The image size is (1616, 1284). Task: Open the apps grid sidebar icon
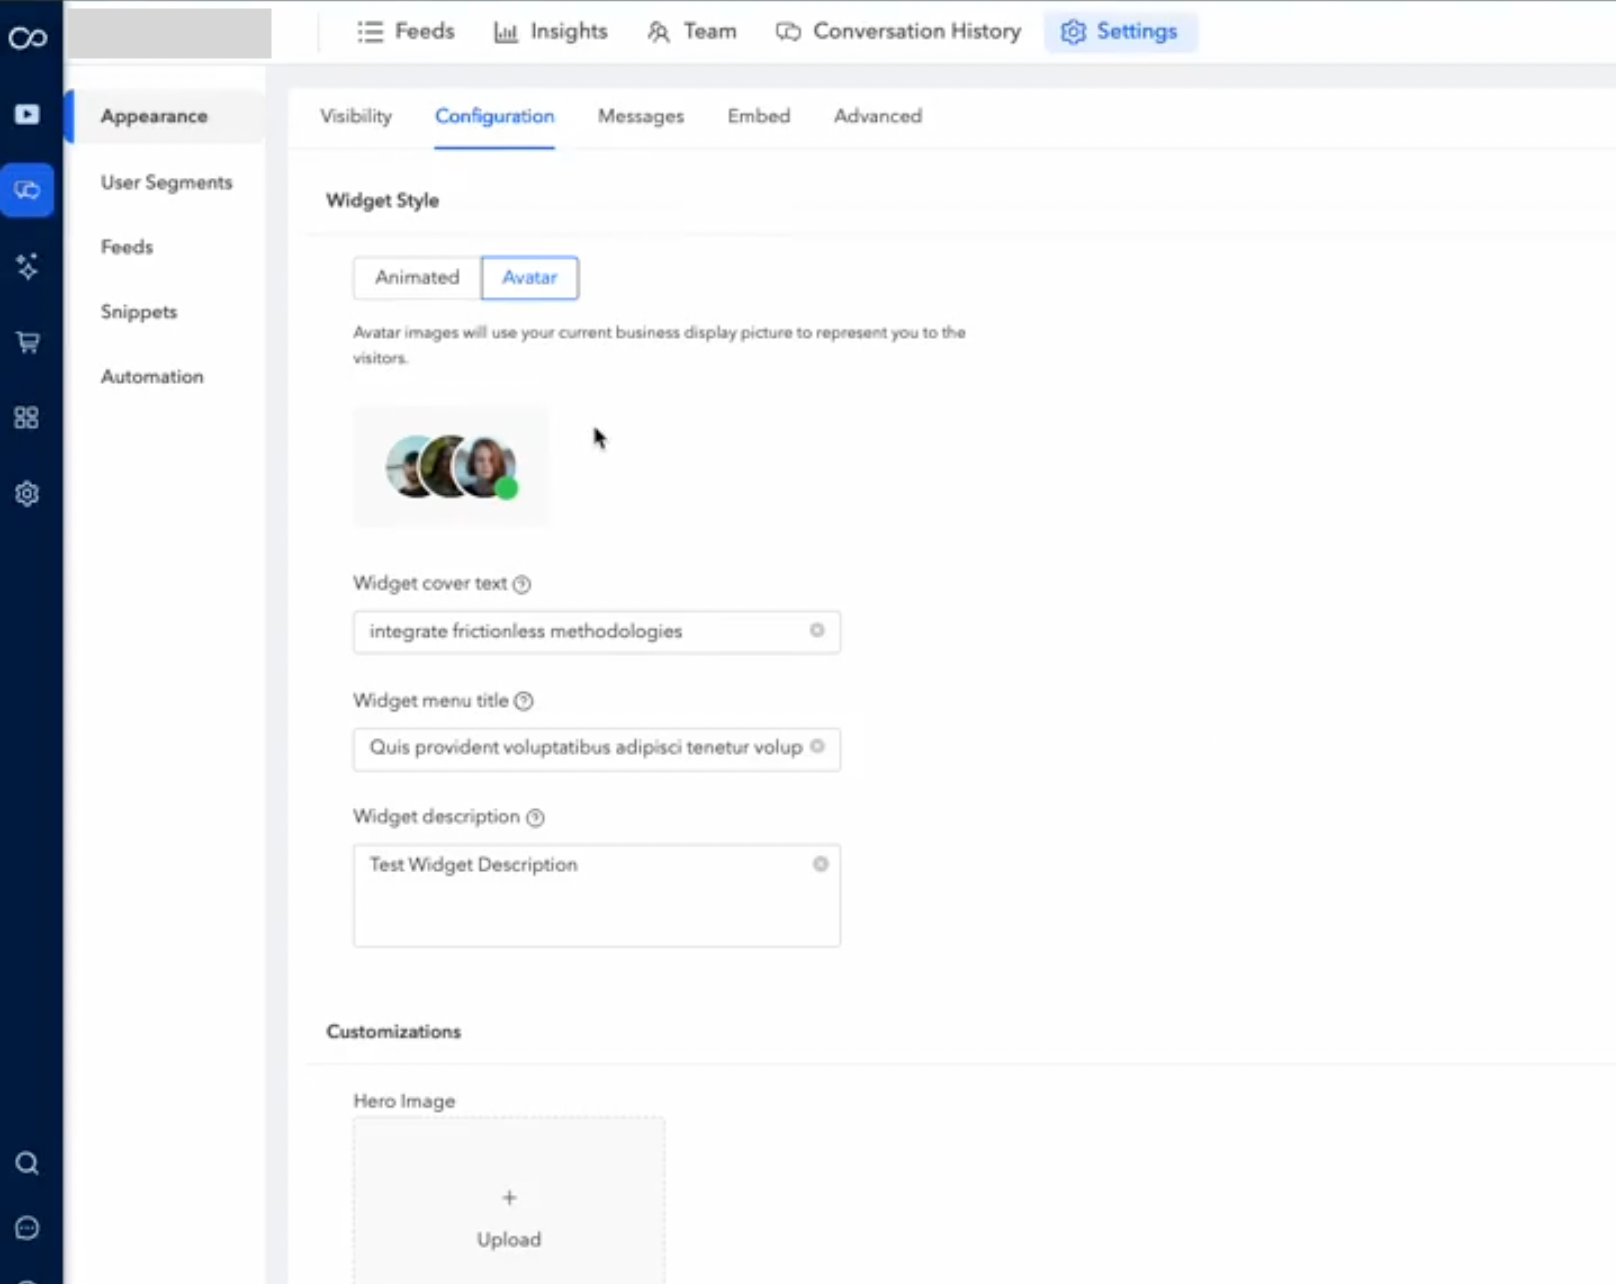point(27,418)
